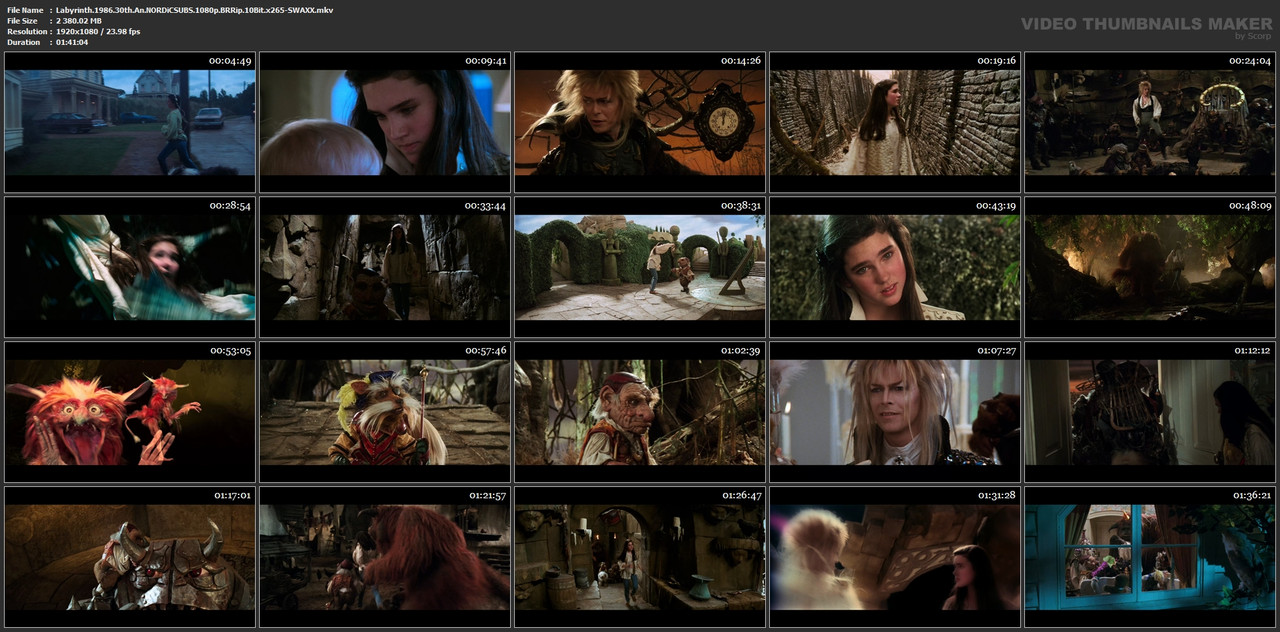Select the thumbnail at 00:19:16
Screen dimensions: 1280x632
pos(895,122)
